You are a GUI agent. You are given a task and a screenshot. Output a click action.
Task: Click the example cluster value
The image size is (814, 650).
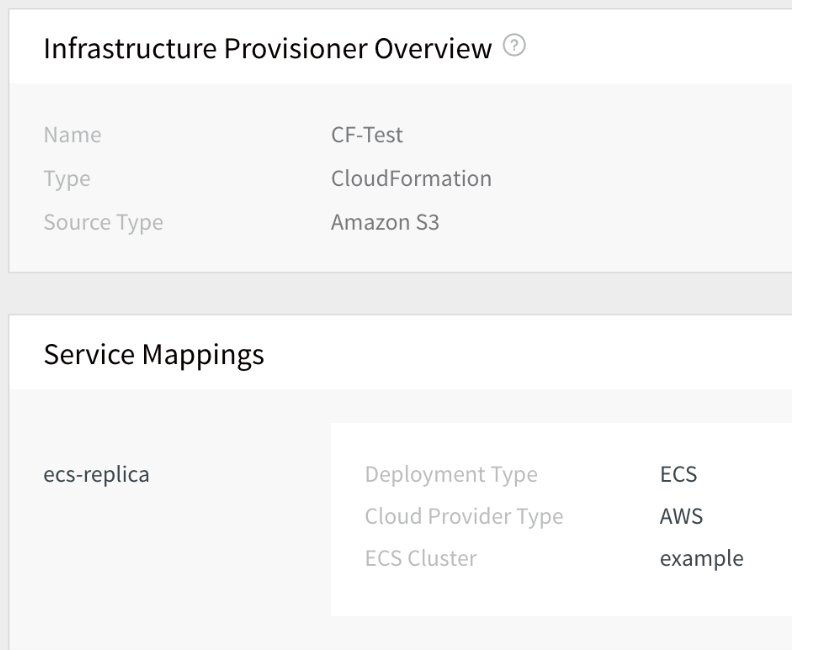click(x=701, y=559)
